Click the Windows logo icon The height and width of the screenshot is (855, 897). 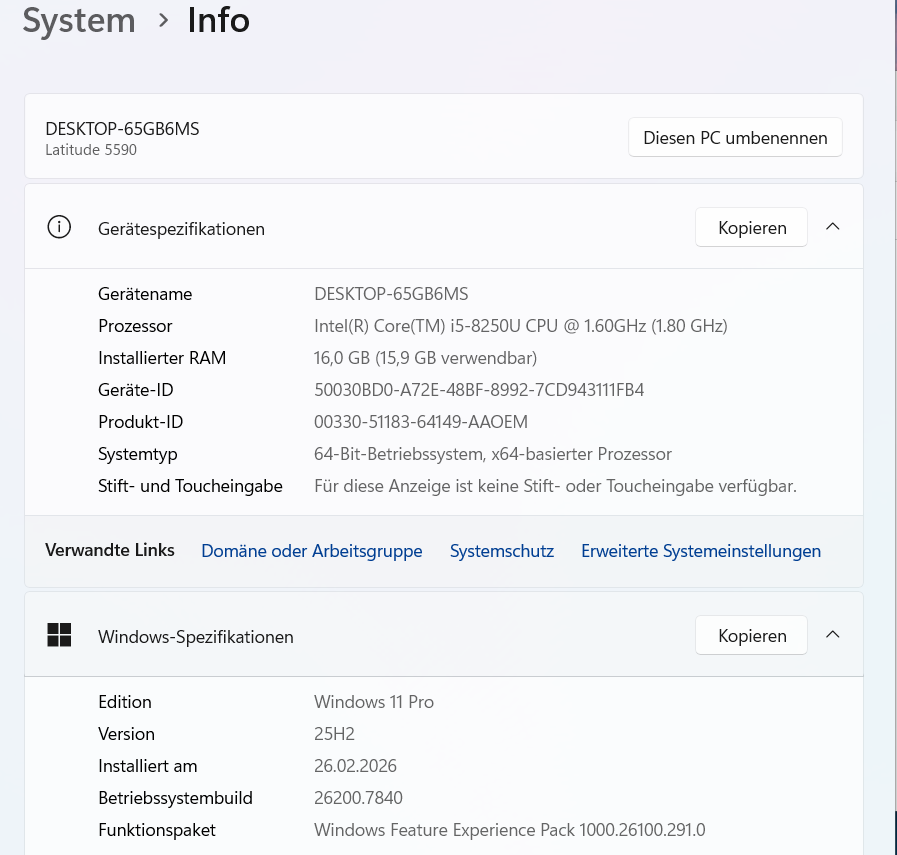coord(59,635)
